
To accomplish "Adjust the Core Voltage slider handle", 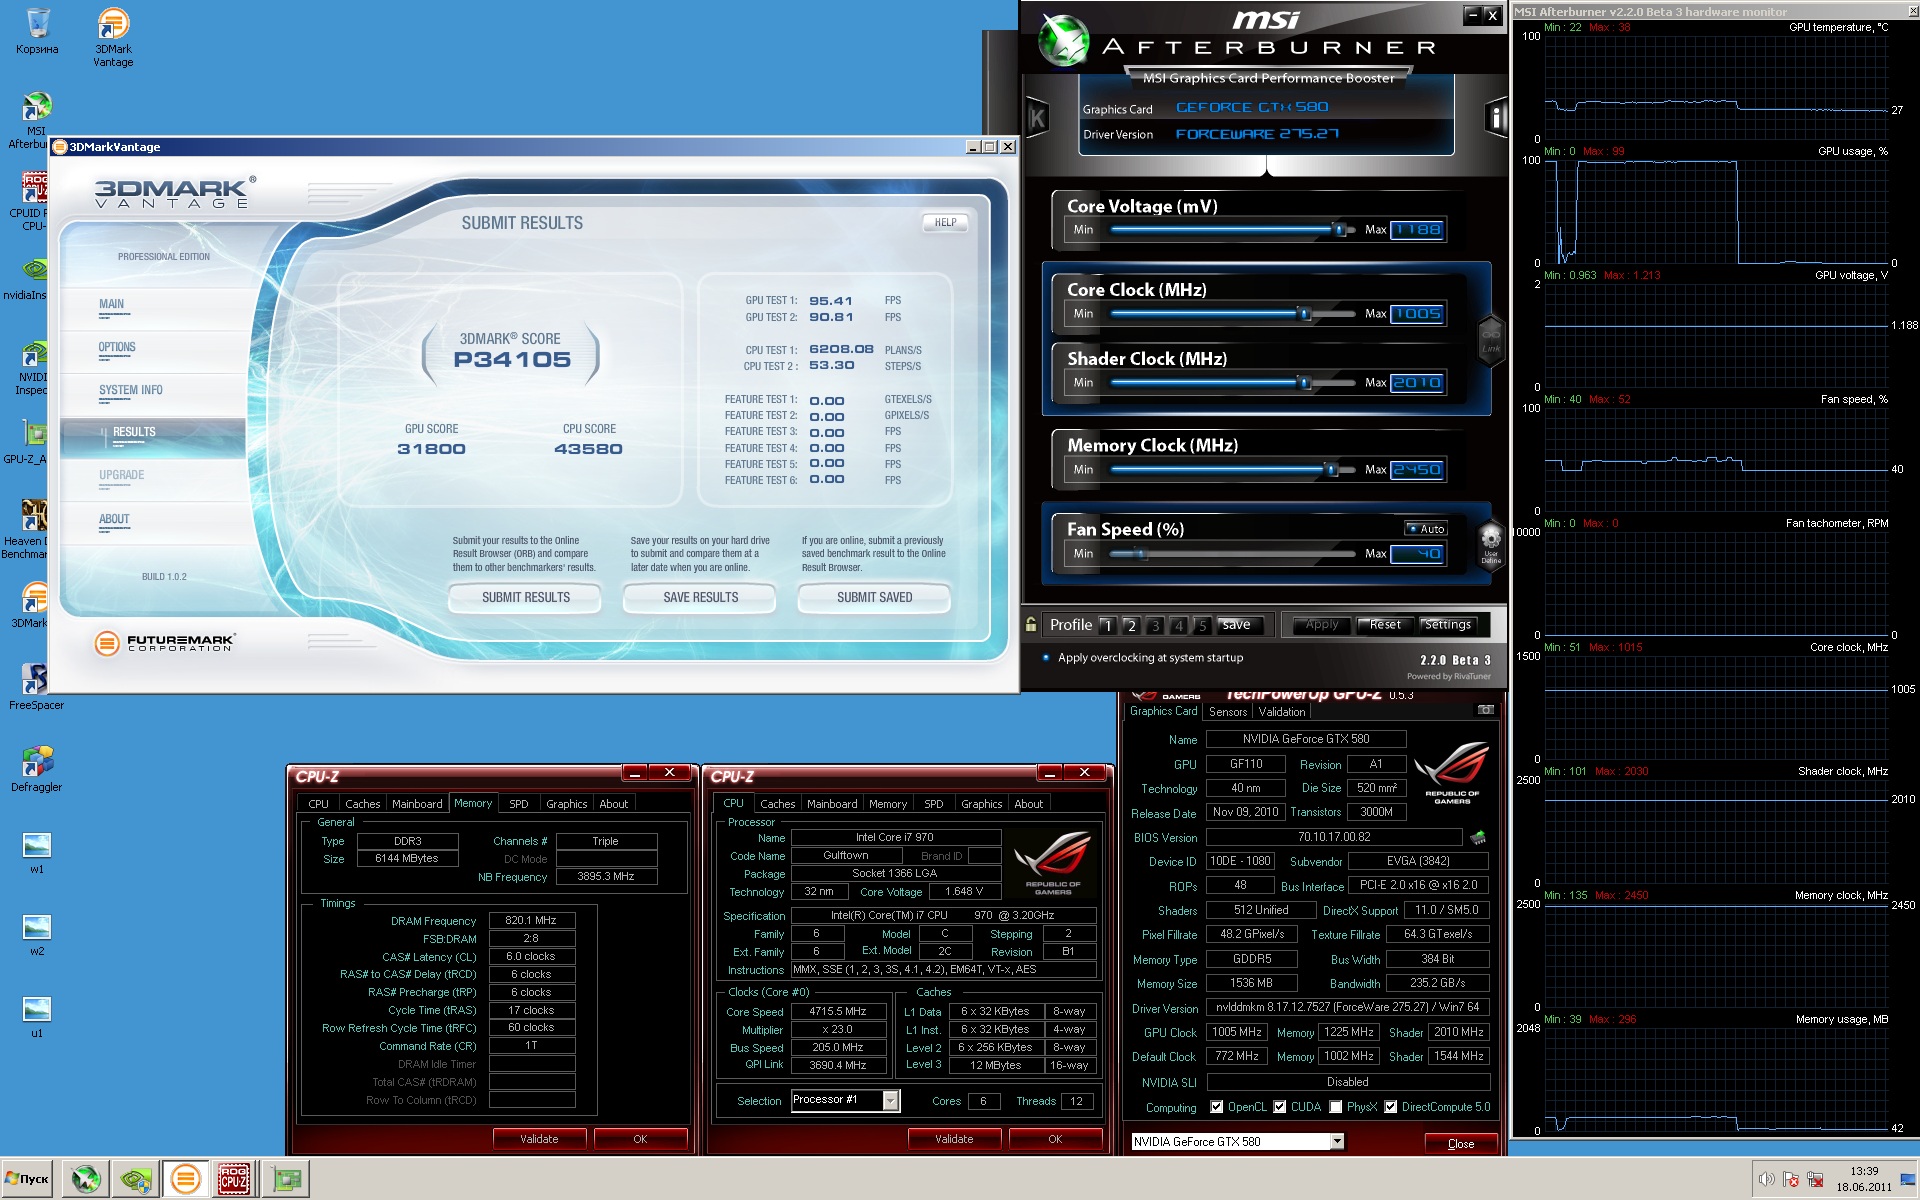I will point(1339,230).
